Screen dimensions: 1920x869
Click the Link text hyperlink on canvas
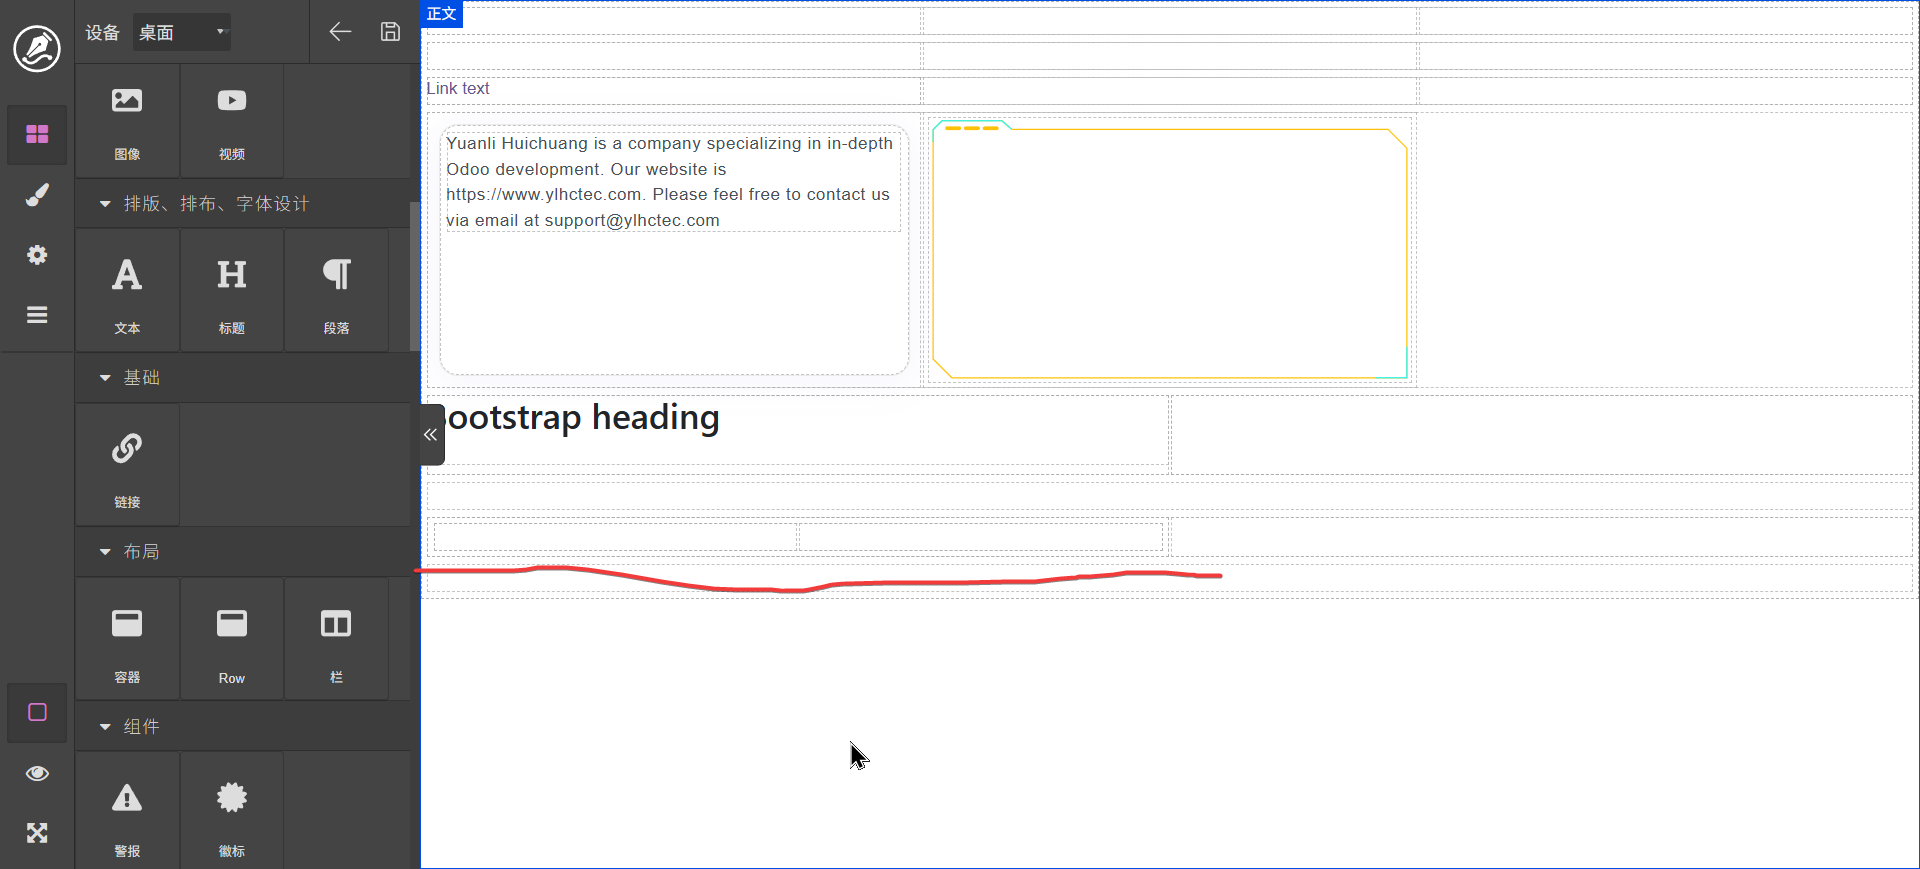[458, 89]
